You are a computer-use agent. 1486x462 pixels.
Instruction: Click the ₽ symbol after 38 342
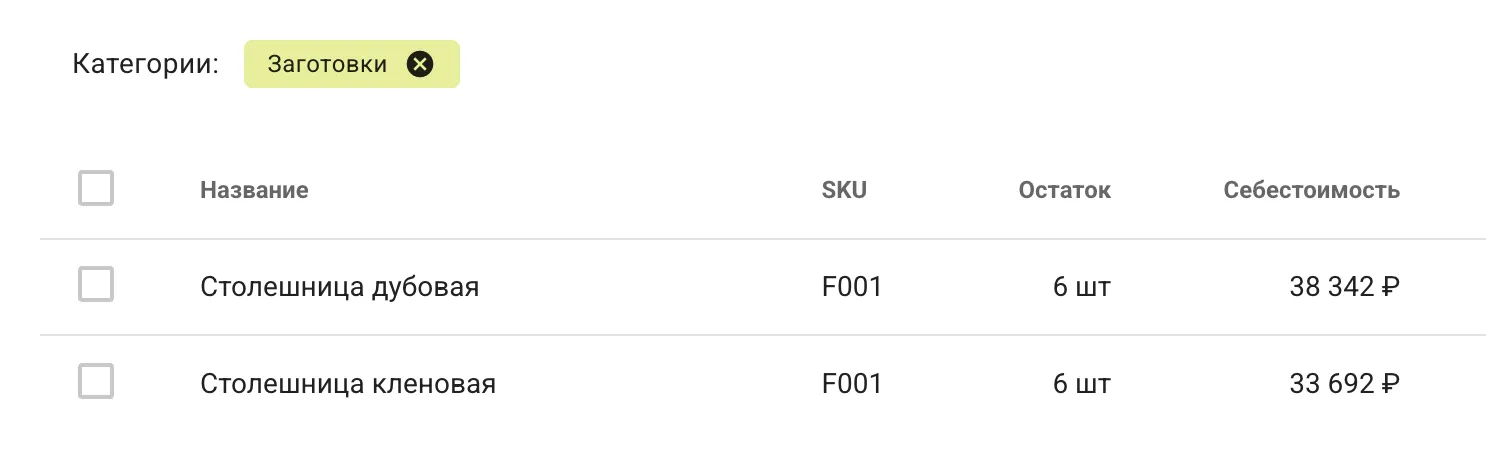pos(1390,288)
